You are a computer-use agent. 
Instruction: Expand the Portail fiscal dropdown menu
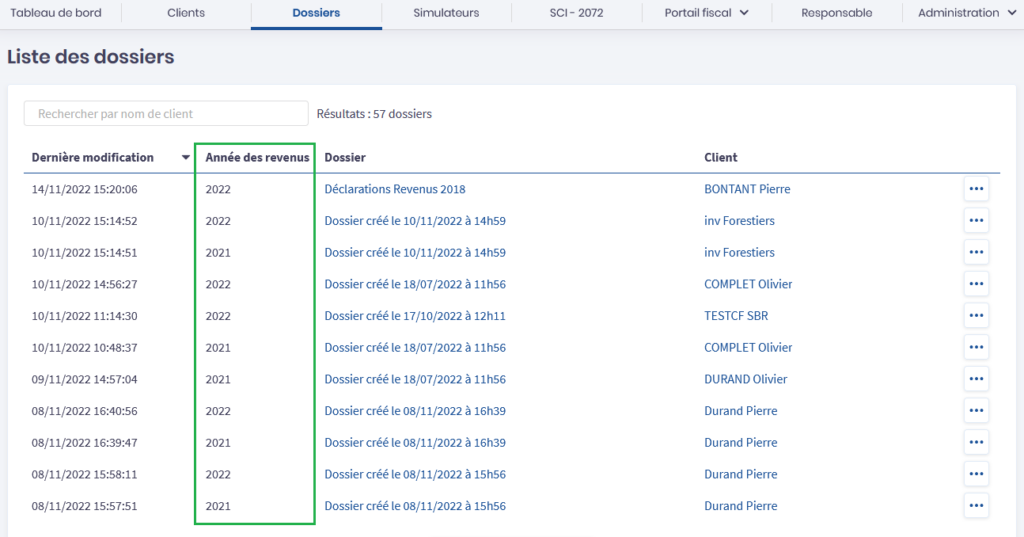coord(706,13)
